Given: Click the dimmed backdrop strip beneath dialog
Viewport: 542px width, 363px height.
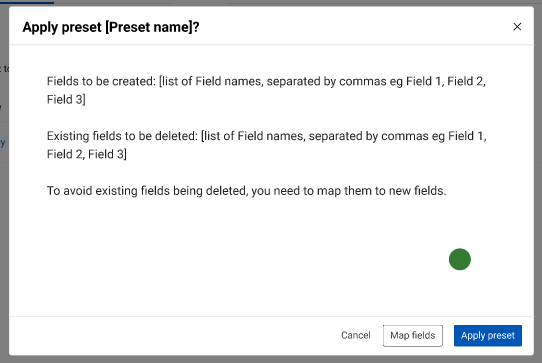Looking at the screenshot, I should (271, 360).
